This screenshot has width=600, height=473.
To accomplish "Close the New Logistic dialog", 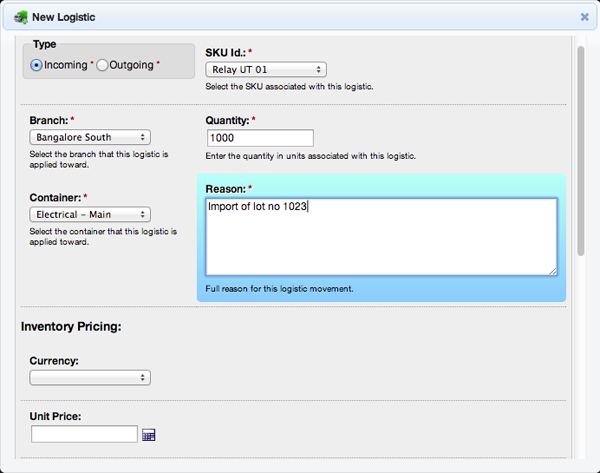I will (585, 17).
